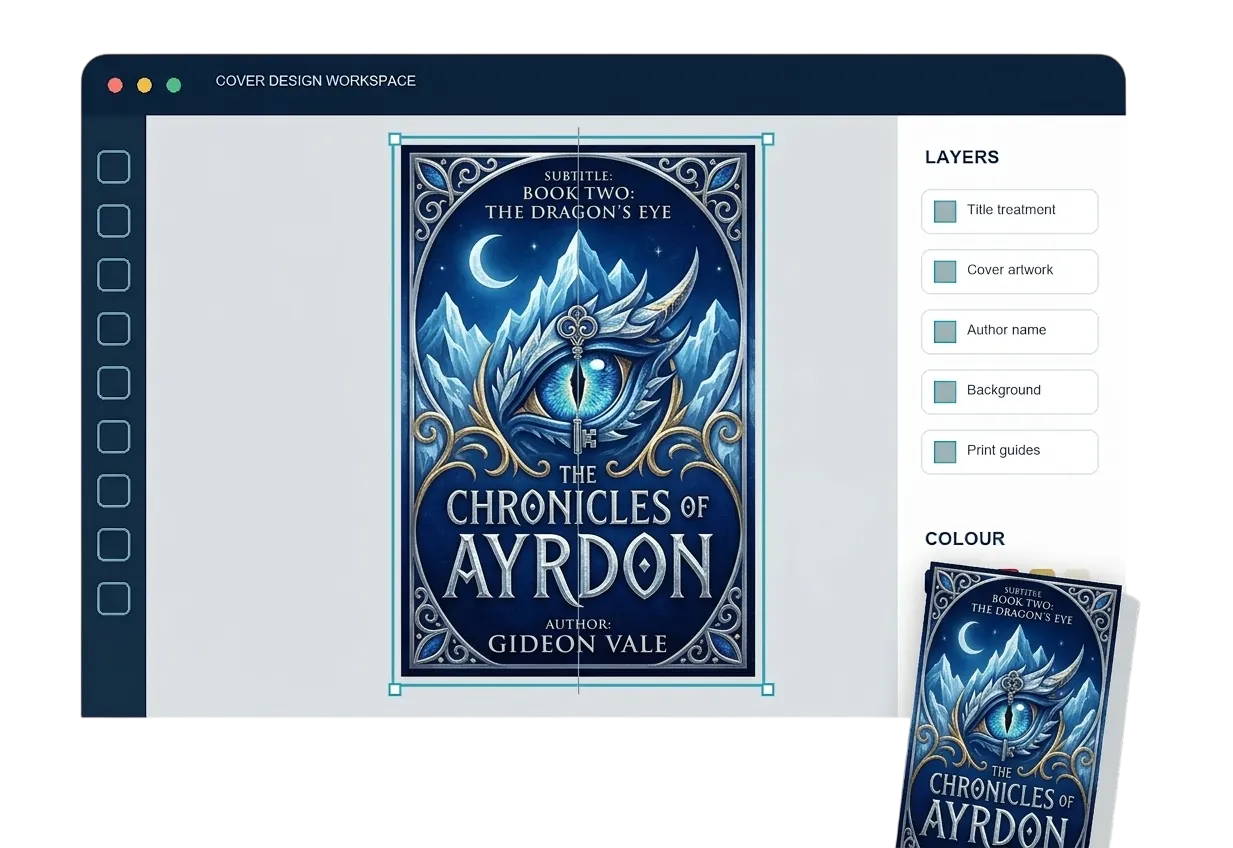Click the 'GIDEON VALE' author text on canvas
The width and height of the screenshot is (1233, 848).
(x=578, y=643)
